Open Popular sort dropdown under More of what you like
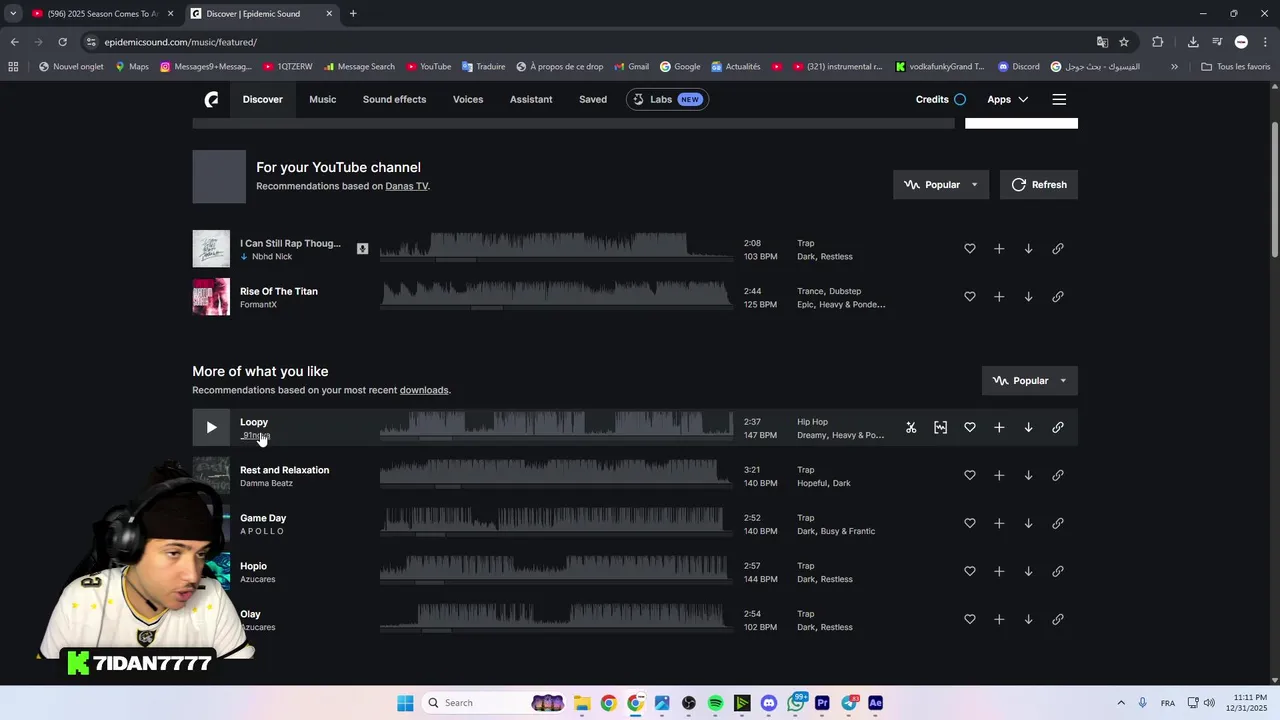This screenshot has height=720, width=1280. click(1030, 381)
